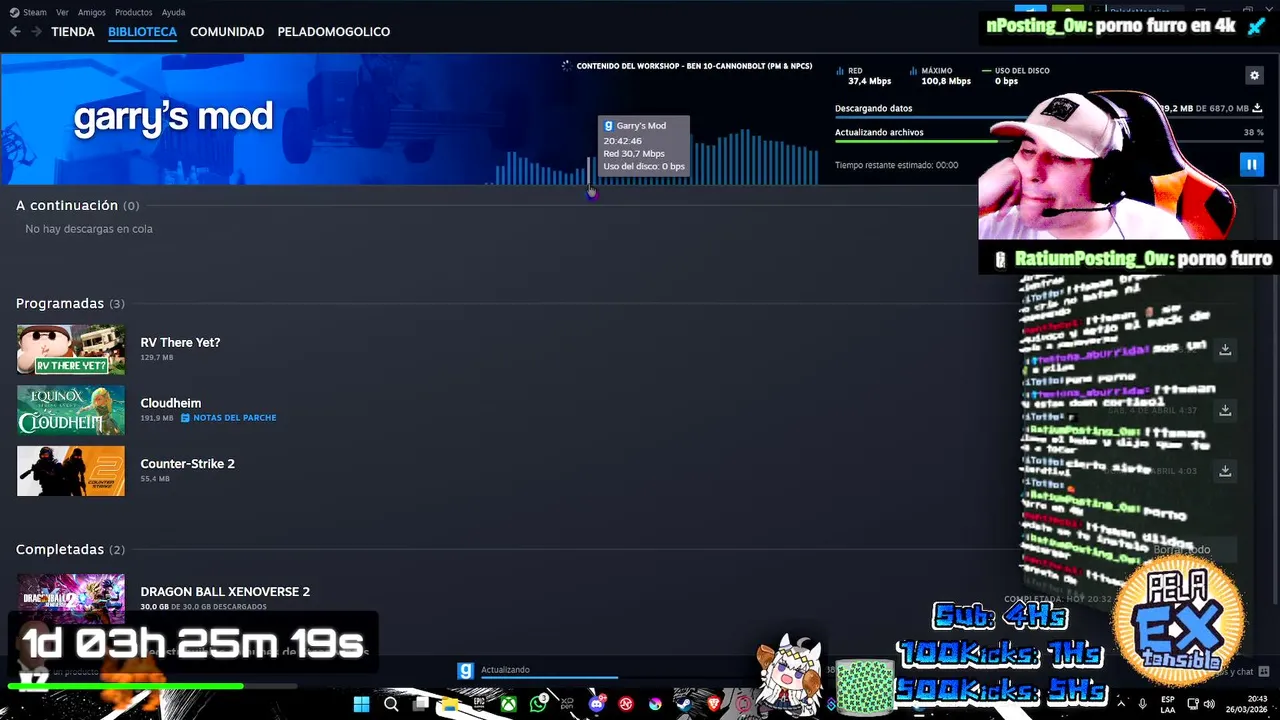Select the Cloudheim title text
This screenshot has height=720, width=1280.
(x=171, y=403)
